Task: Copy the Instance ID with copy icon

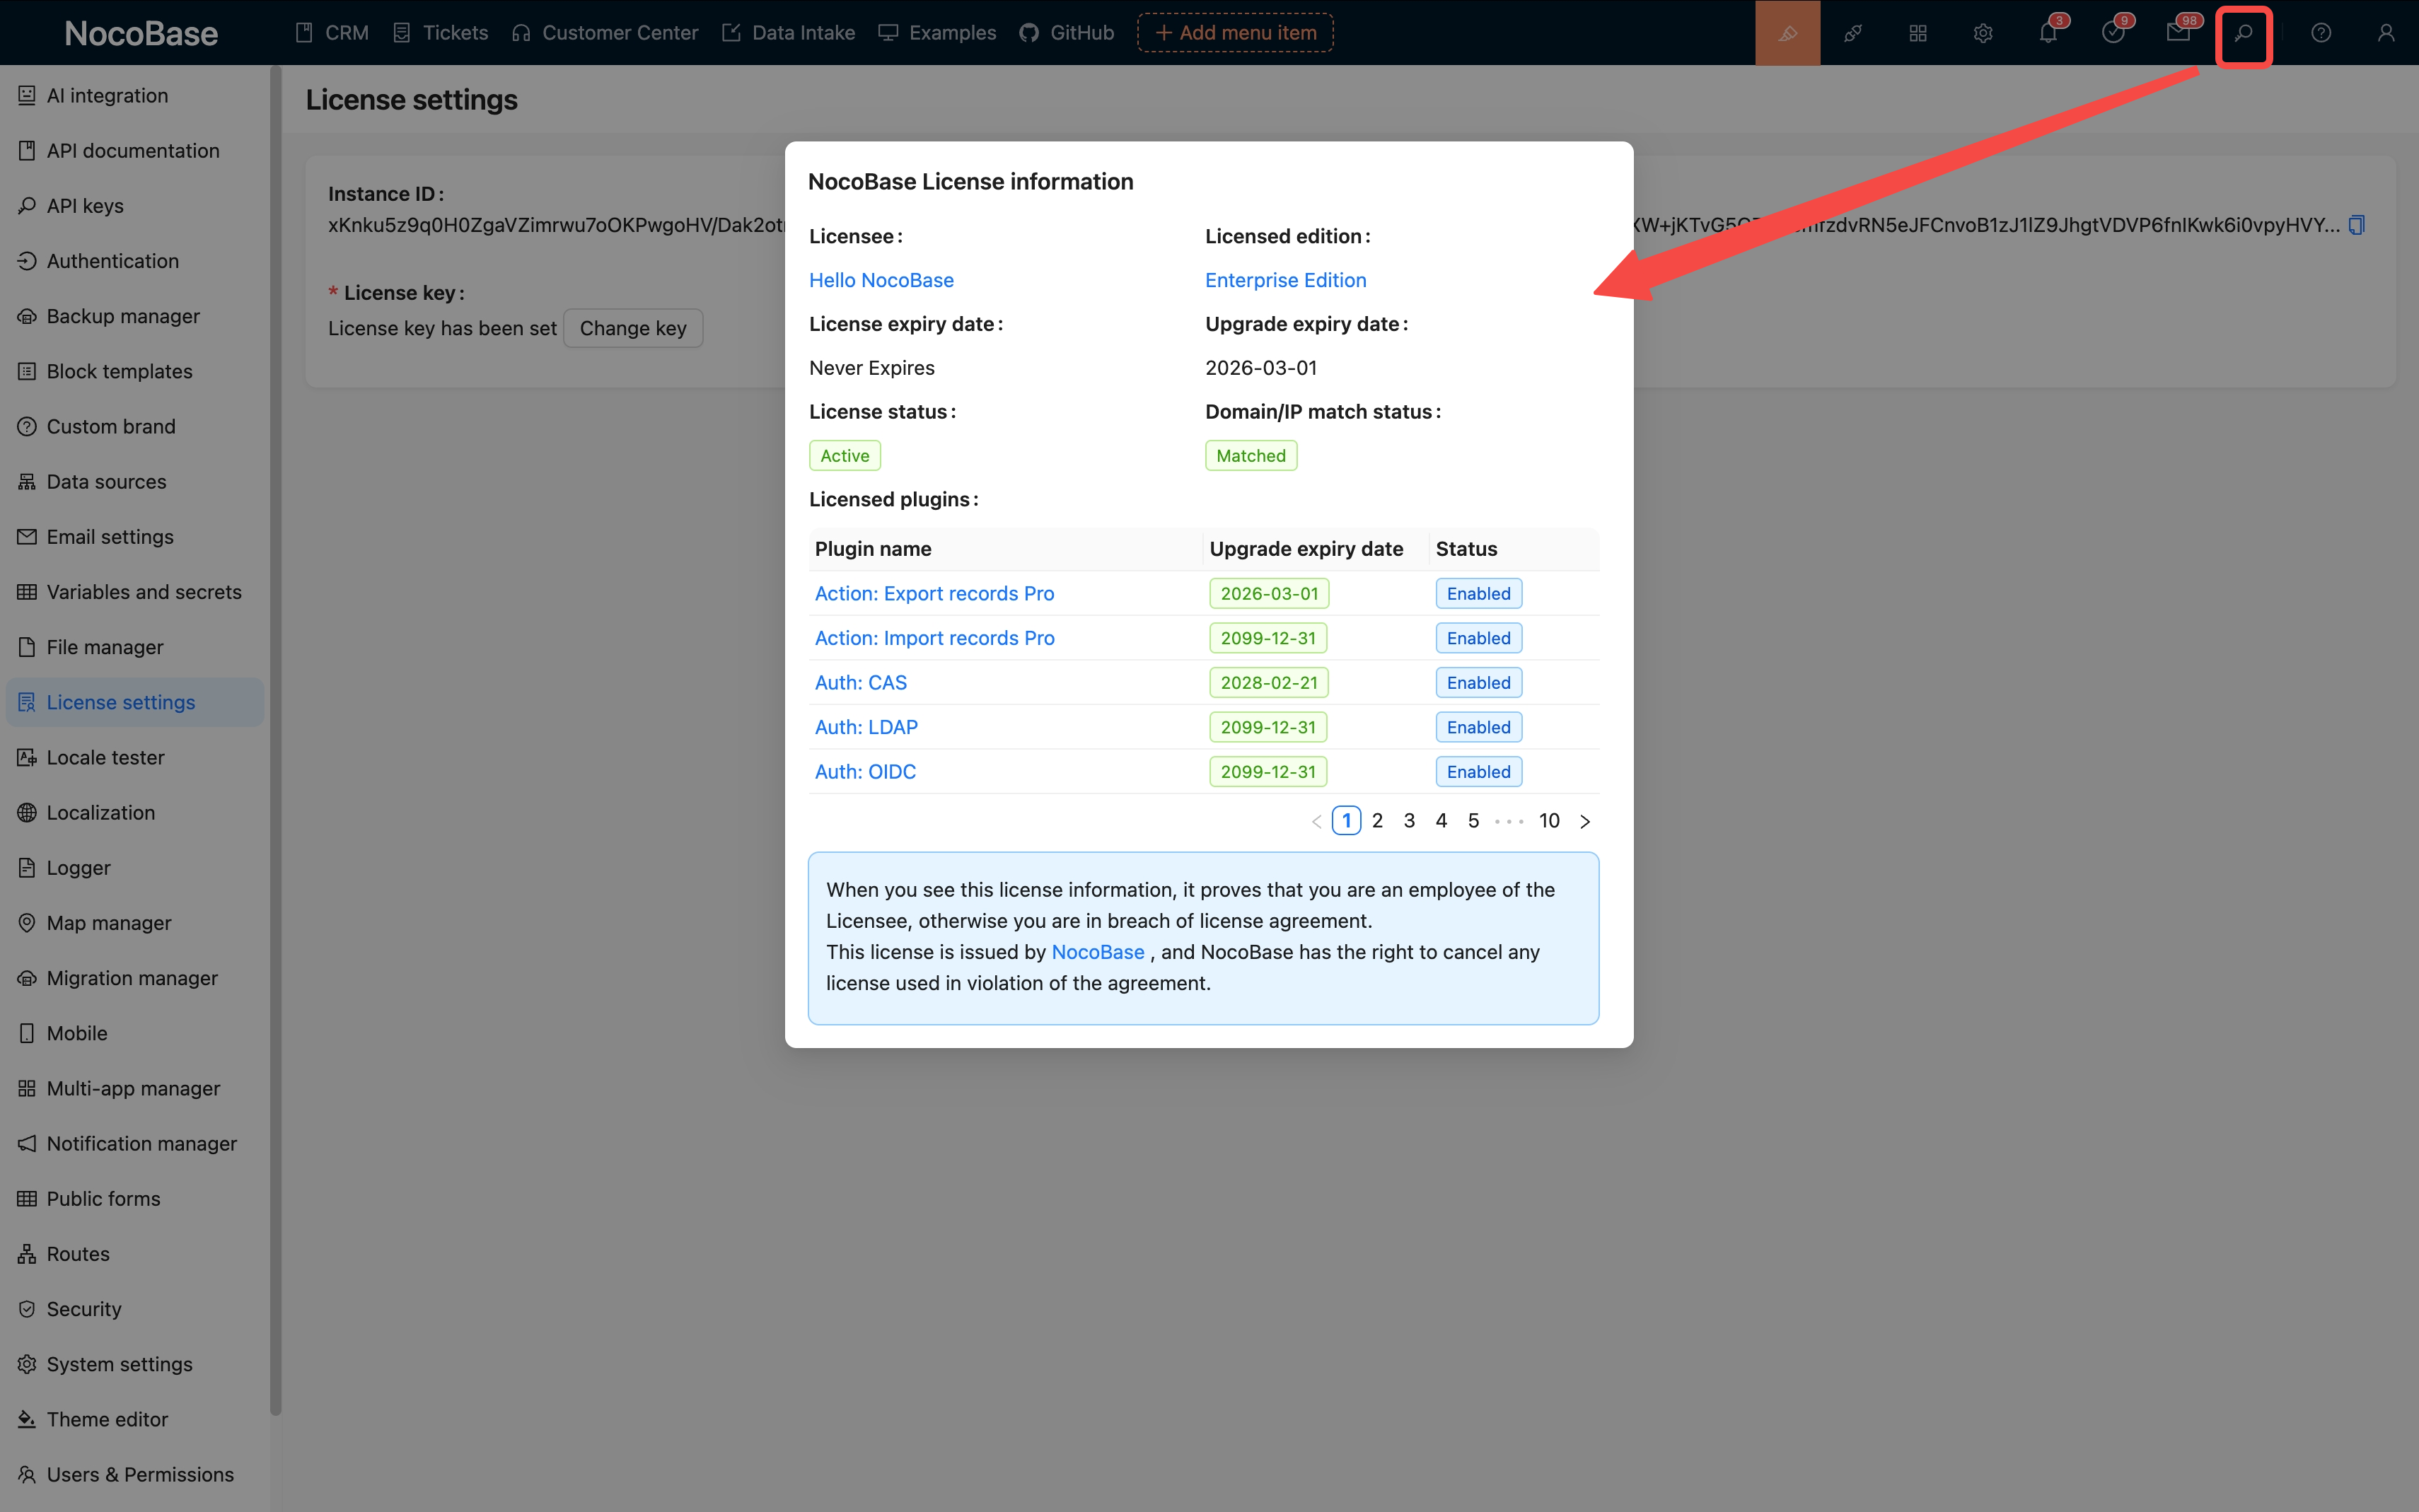Action: tap(2357, 225)
